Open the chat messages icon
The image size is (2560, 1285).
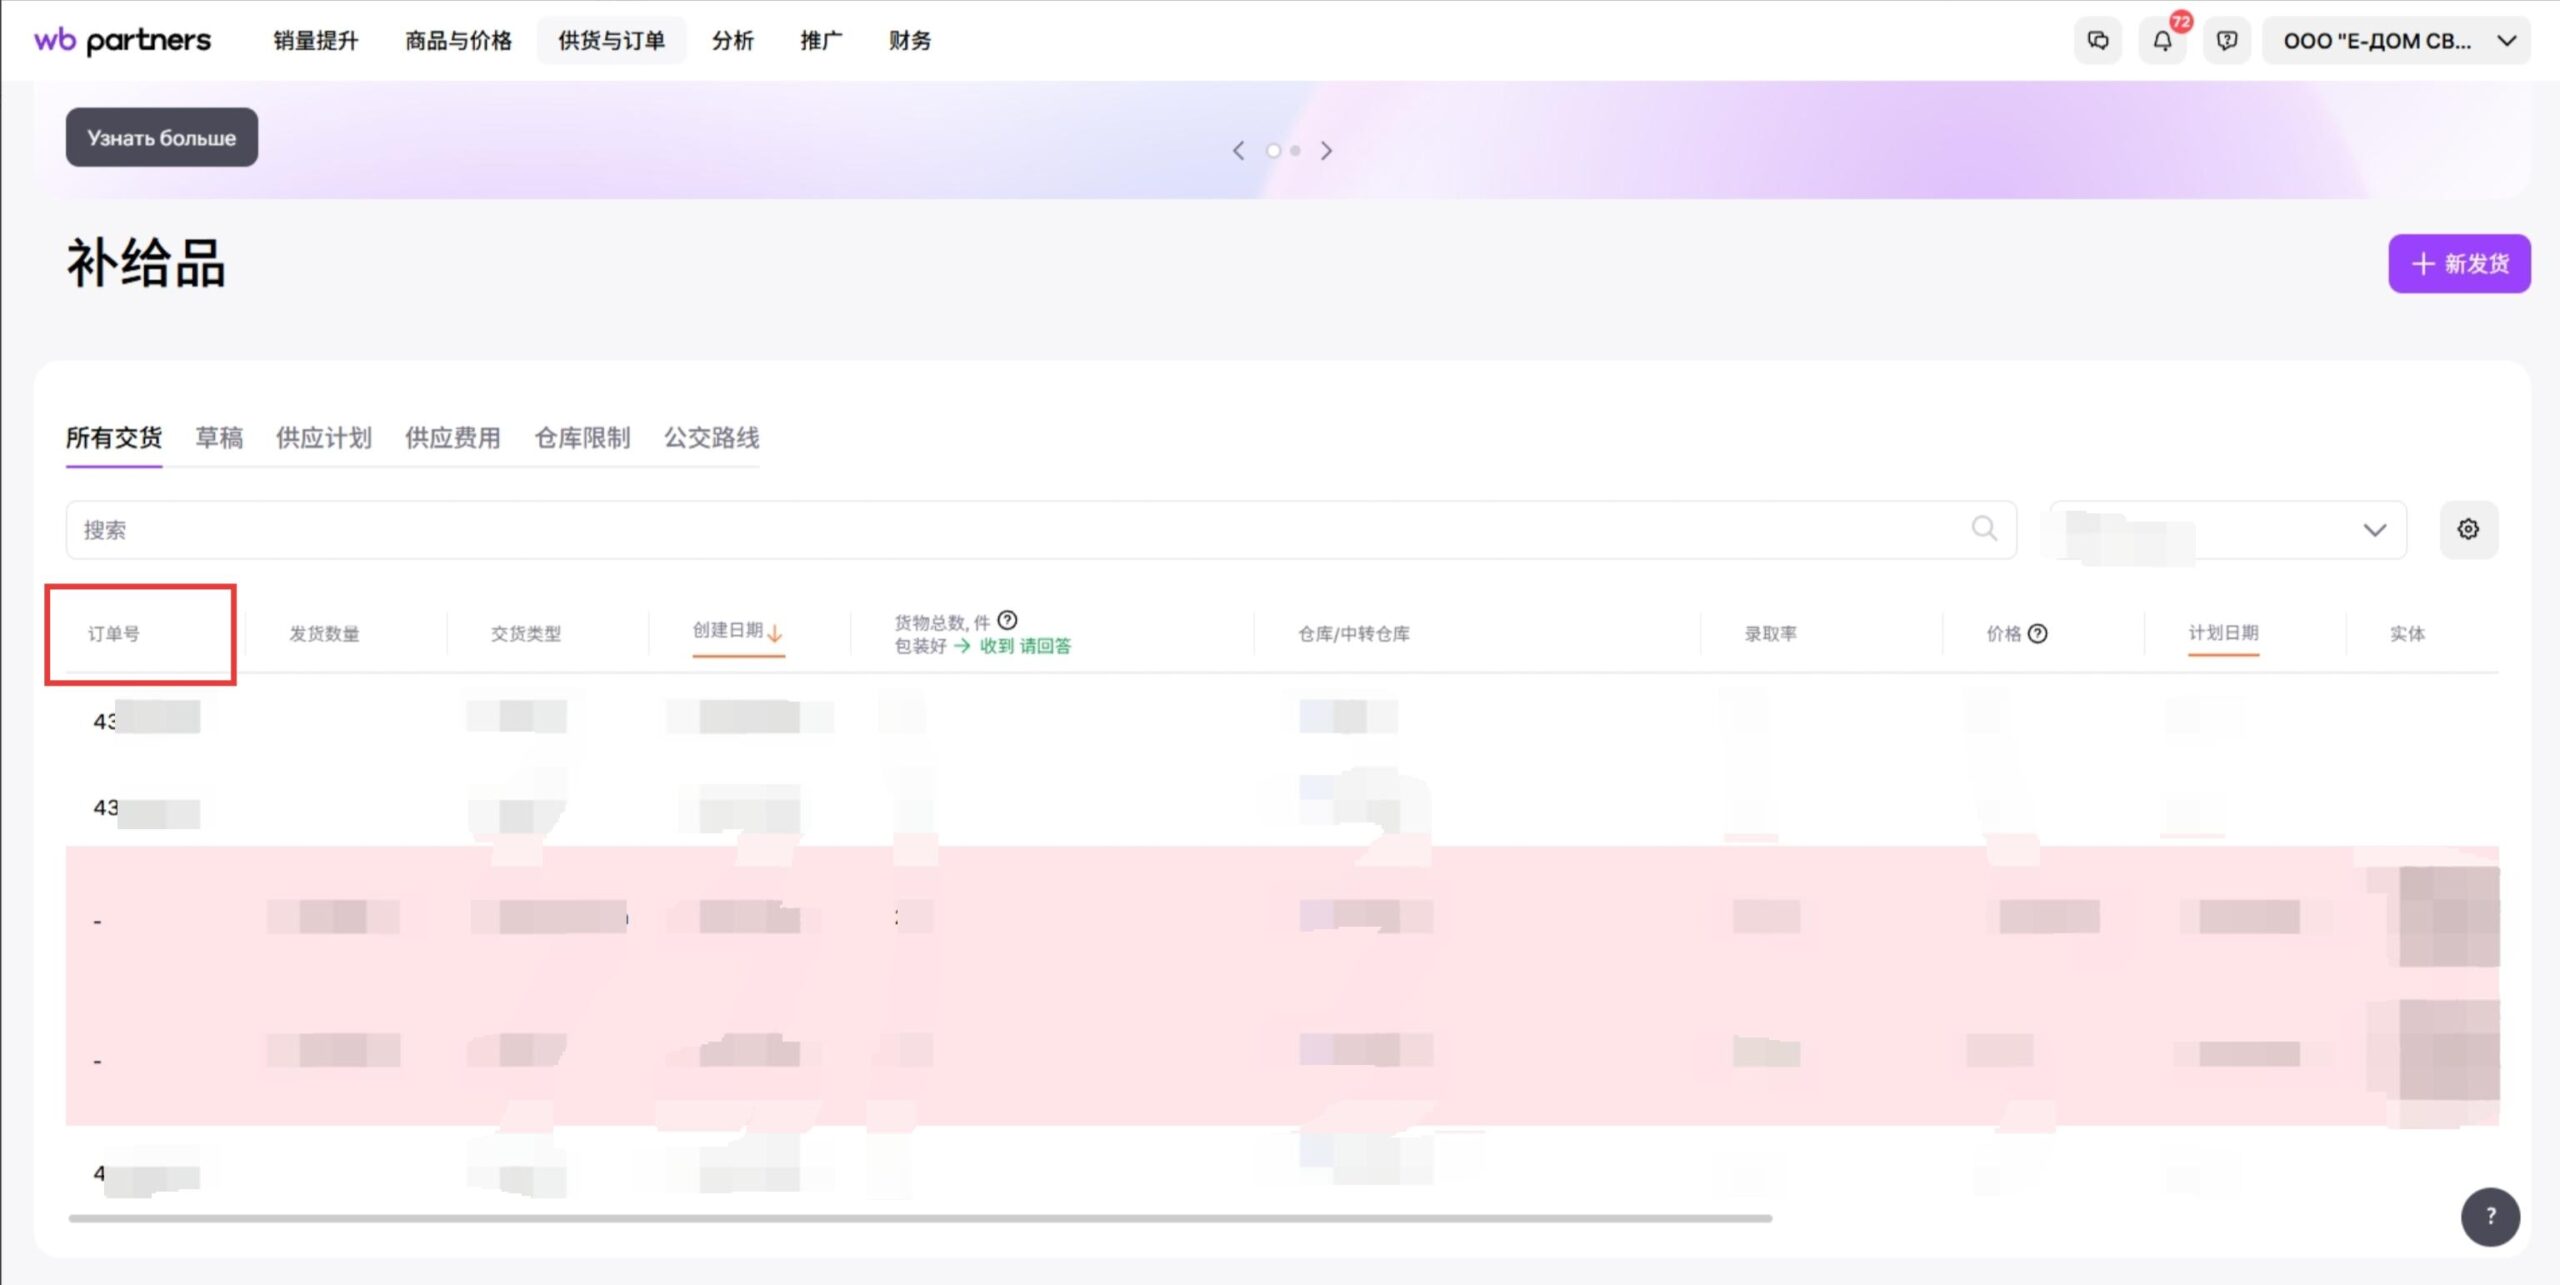(2097, 41)
